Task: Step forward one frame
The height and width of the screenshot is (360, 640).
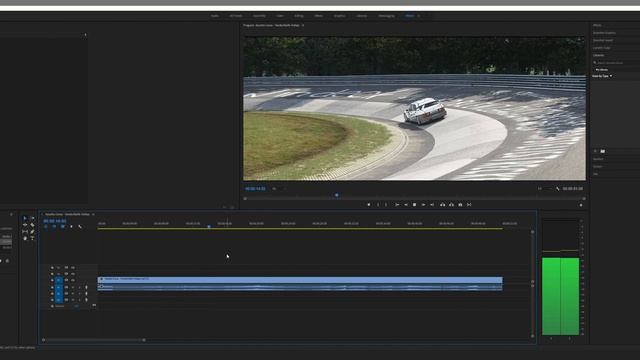Action: coord(423,204)
